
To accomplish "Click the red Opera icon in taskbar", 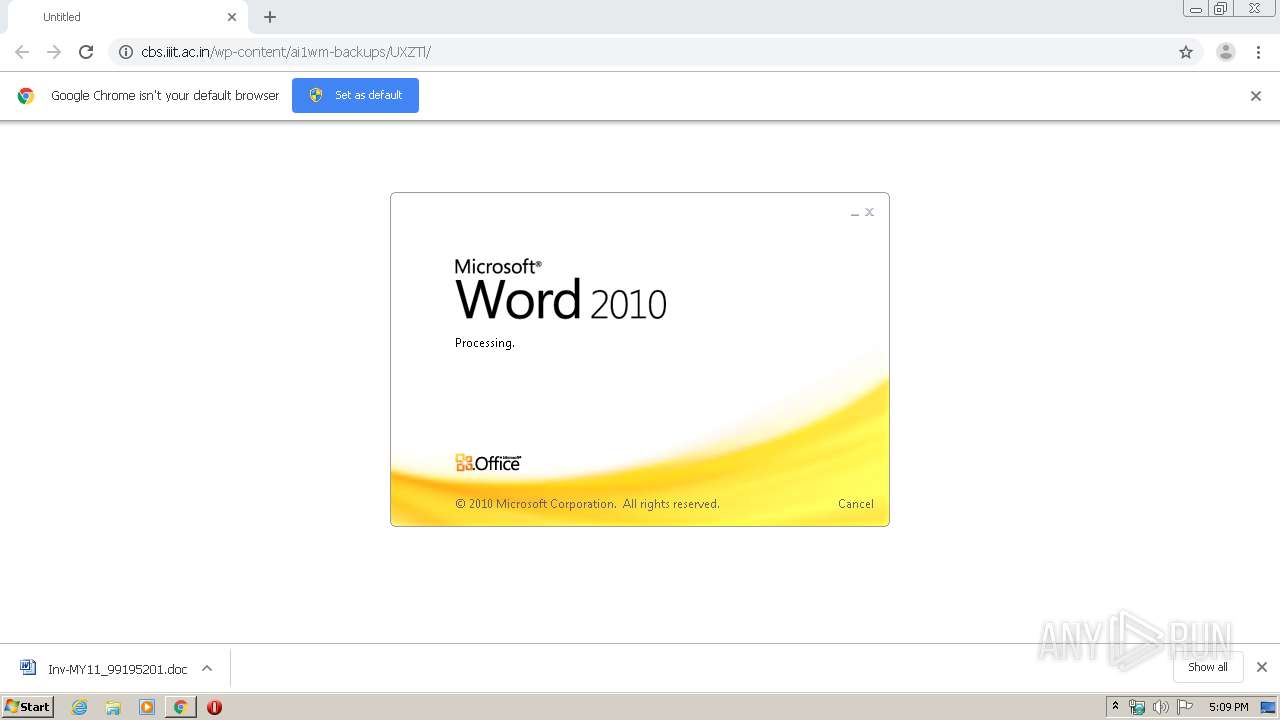I will tap(214, 707).
